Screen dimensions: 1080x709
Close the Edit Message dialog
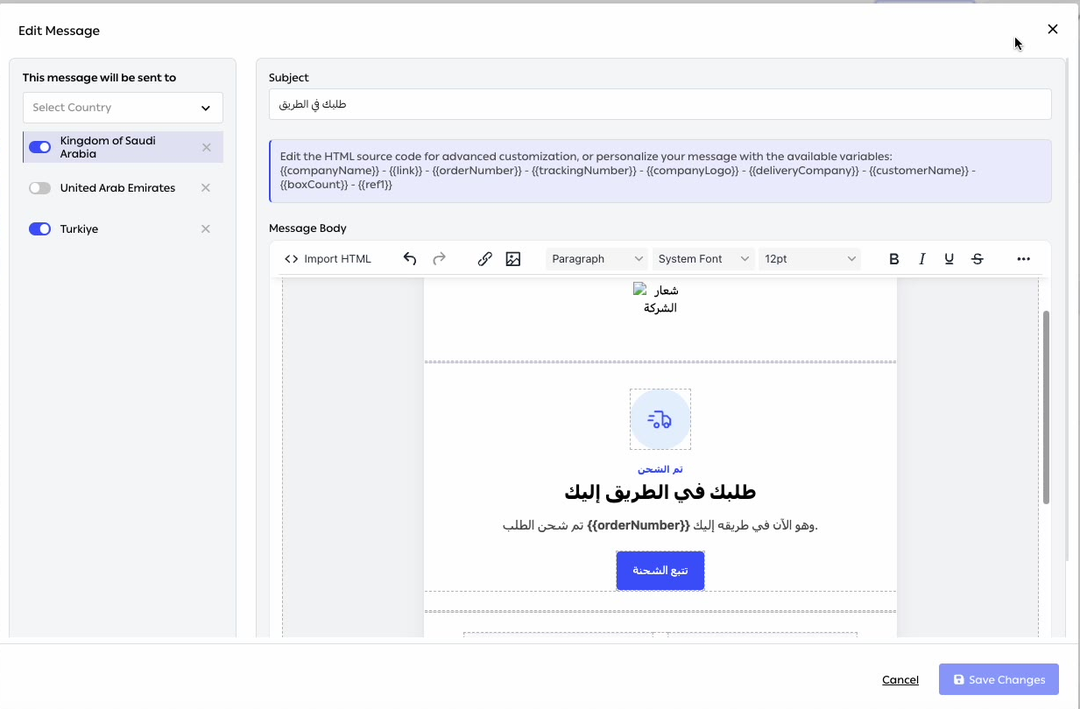(1052, 29)
